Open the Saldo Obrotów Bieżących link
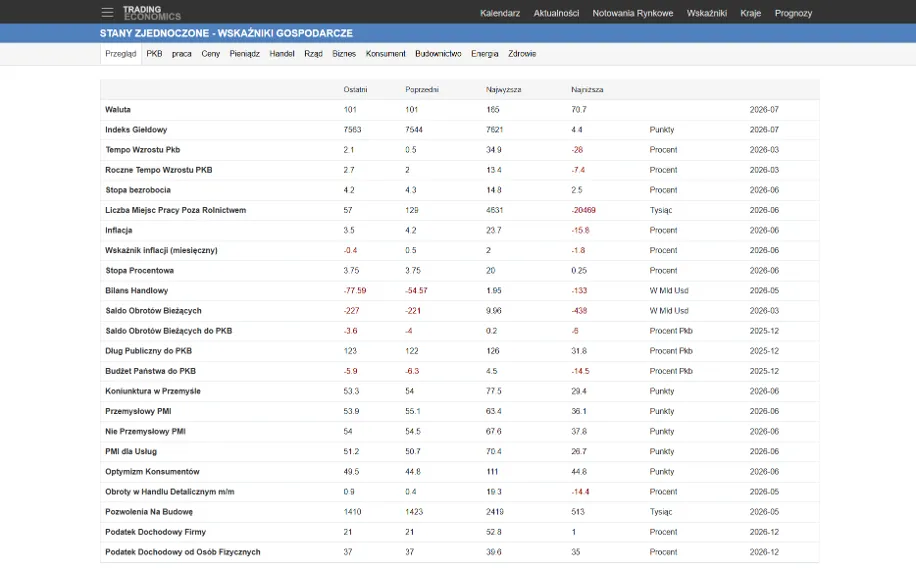The height and width of the screenshot is (571, 916). (154, 311)
